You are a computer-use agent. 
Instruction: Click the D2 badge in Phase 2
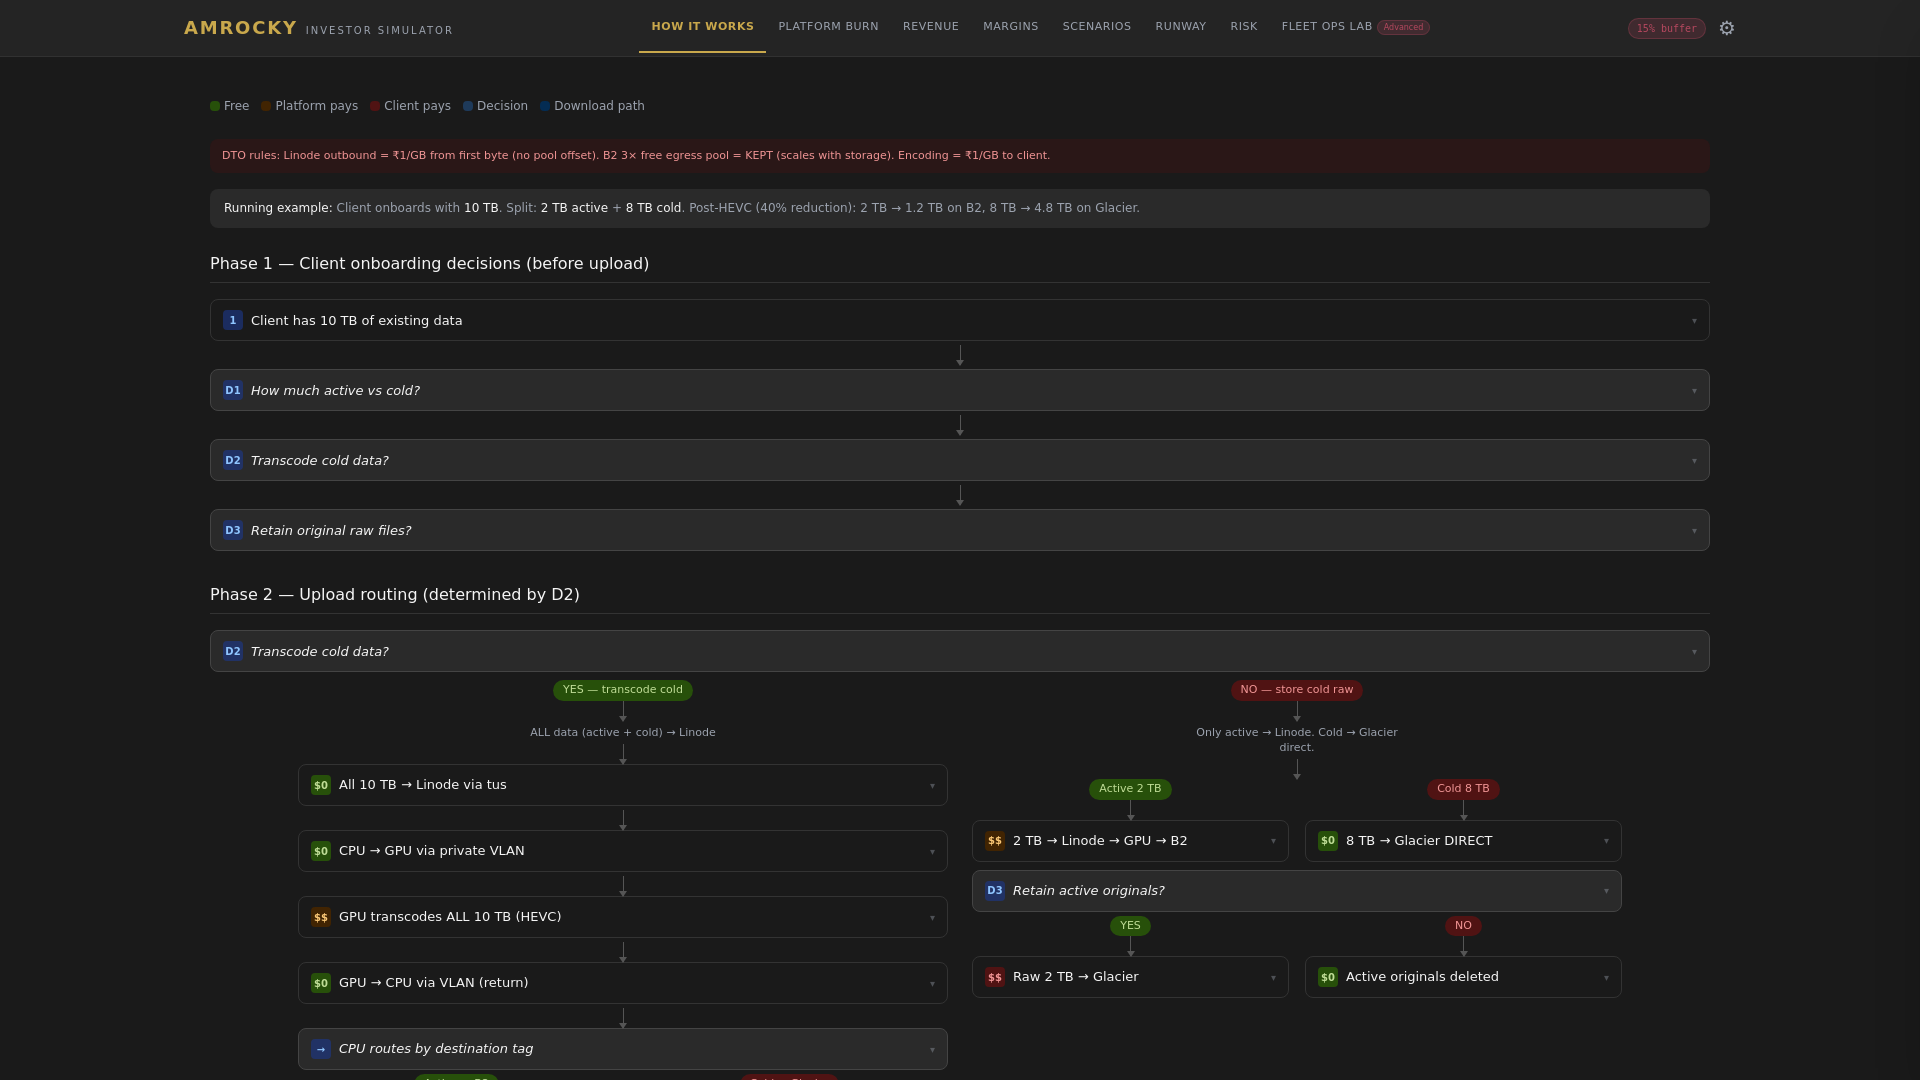[x=233, y=651]
